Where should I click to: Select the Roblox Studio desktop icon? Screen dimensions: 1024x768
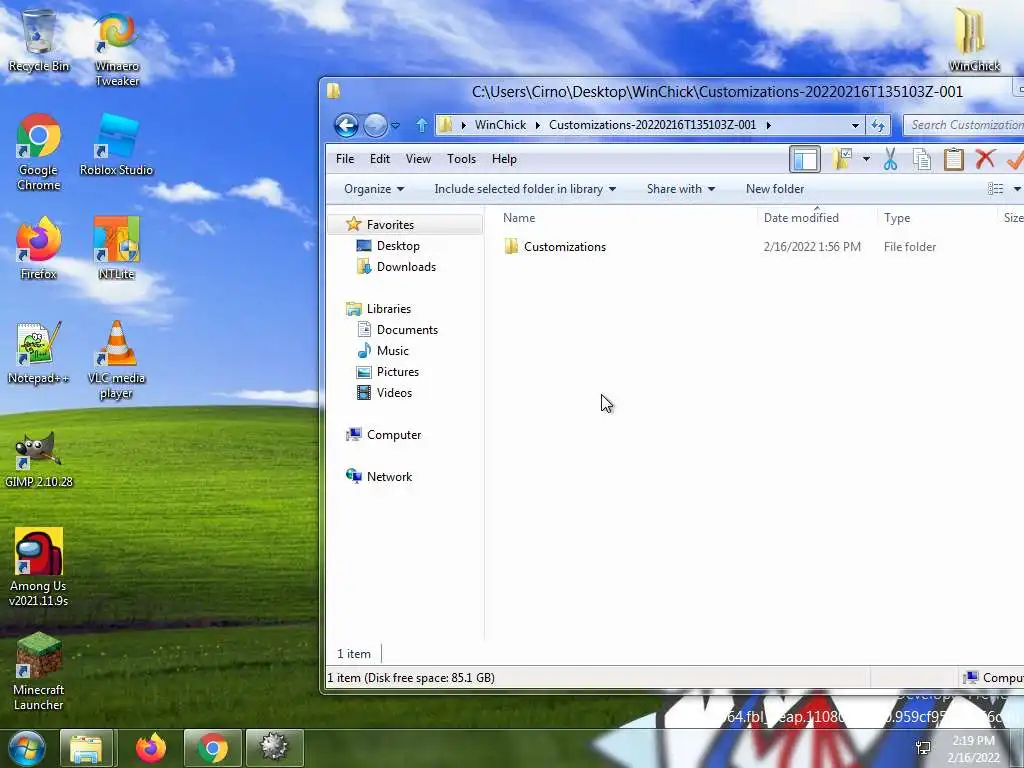click(116, 145)
